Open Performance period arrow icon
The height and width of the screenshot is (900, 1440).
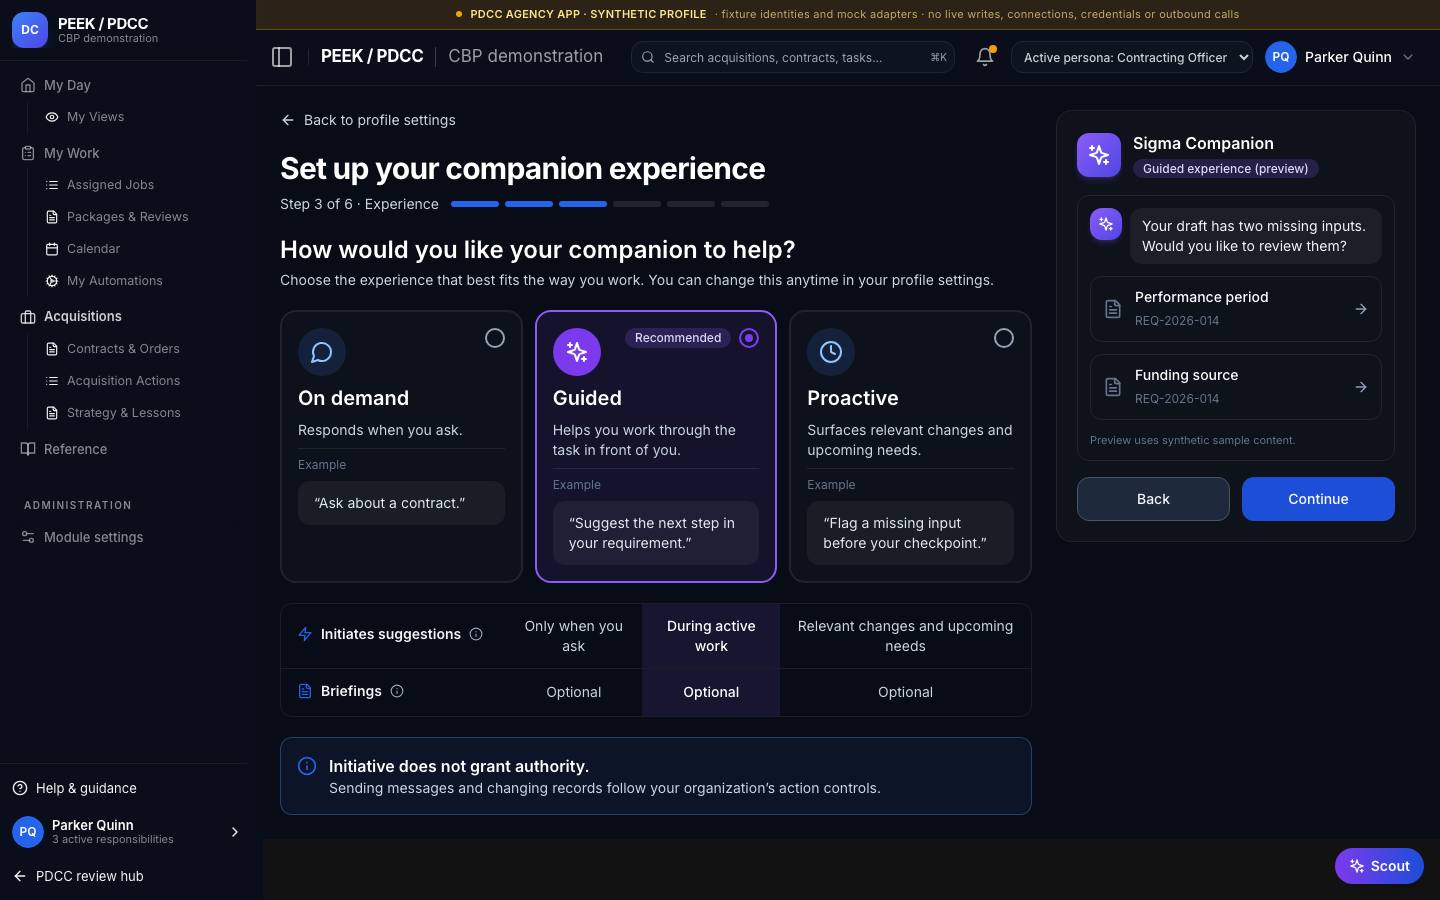click(x=1361, y=309)
